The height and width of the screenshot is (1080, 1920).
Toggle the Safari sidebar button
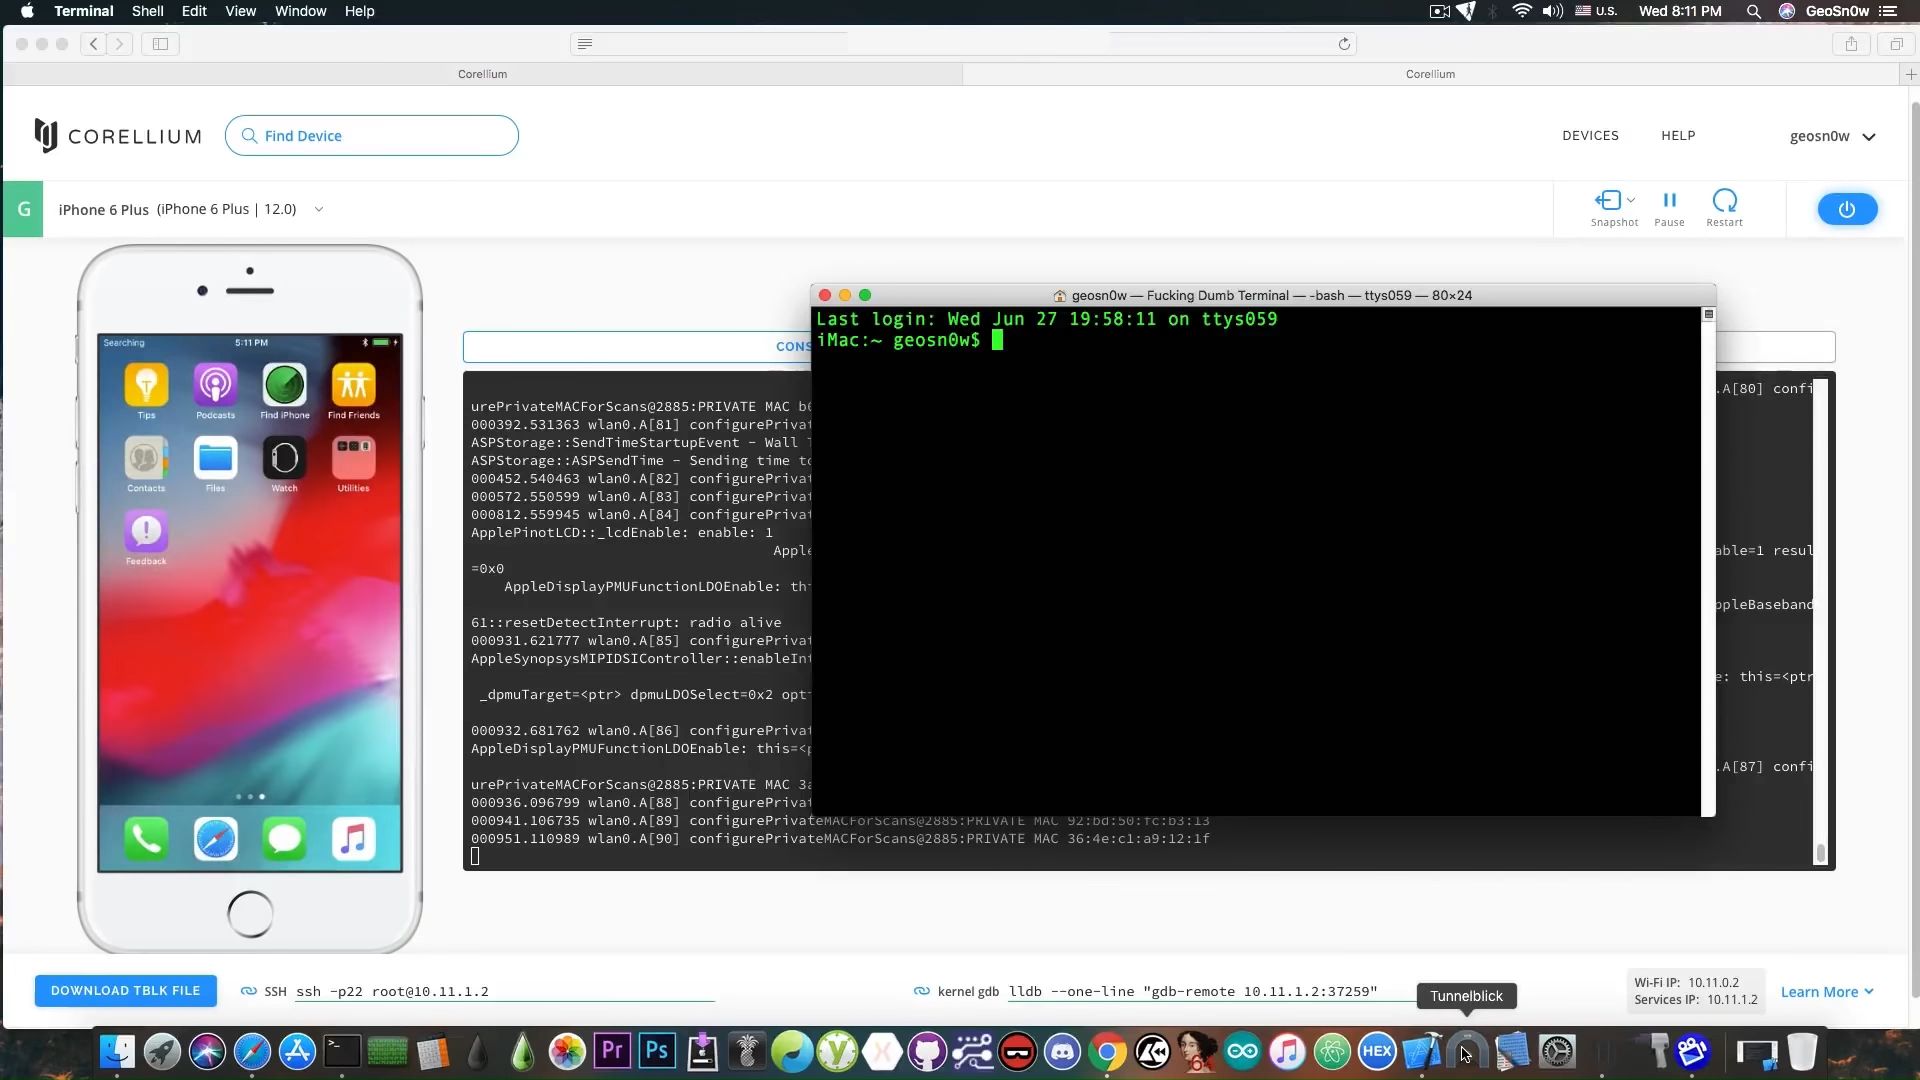(160, 43)
